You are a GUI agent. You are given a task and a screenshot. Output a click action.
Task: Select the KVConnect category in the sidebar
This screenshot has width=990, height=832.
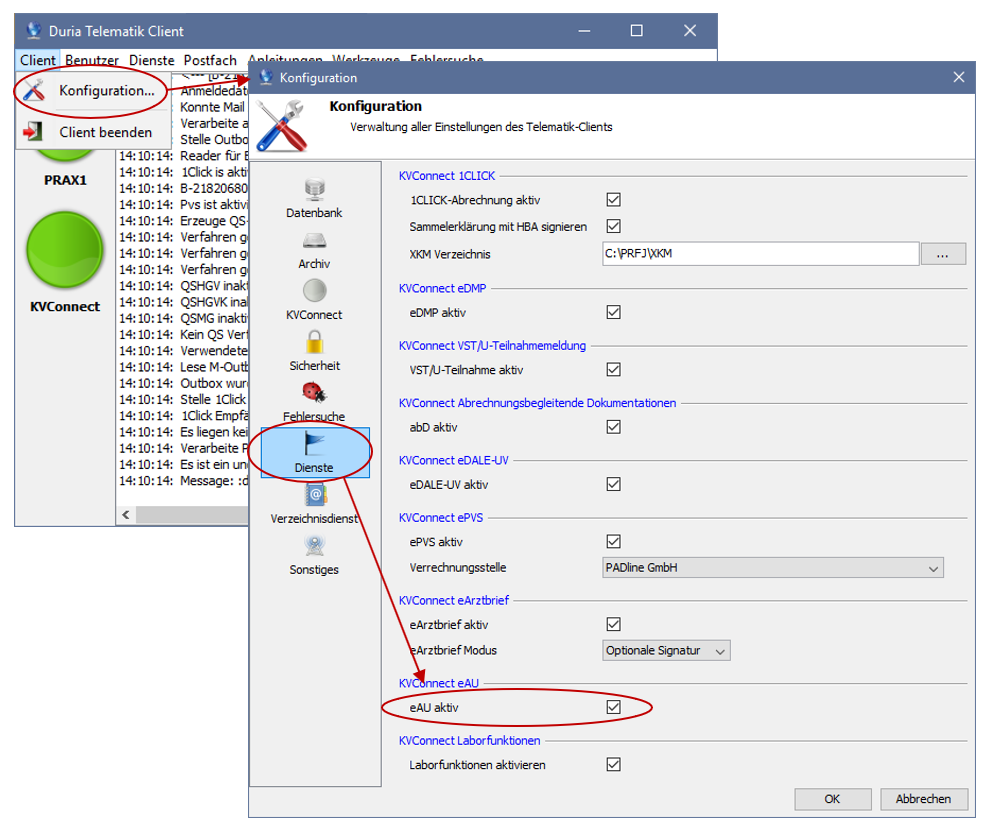(314, 300)
